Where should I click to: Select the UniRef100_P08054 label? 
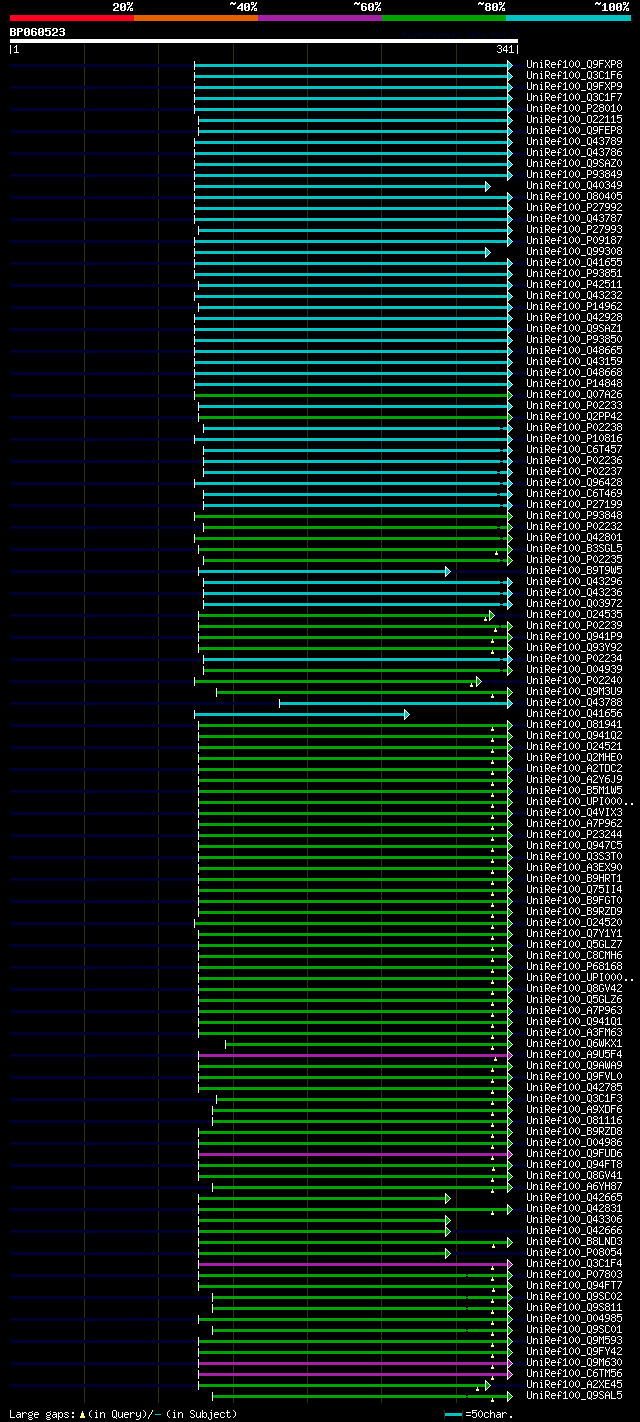pos(574,1253)
